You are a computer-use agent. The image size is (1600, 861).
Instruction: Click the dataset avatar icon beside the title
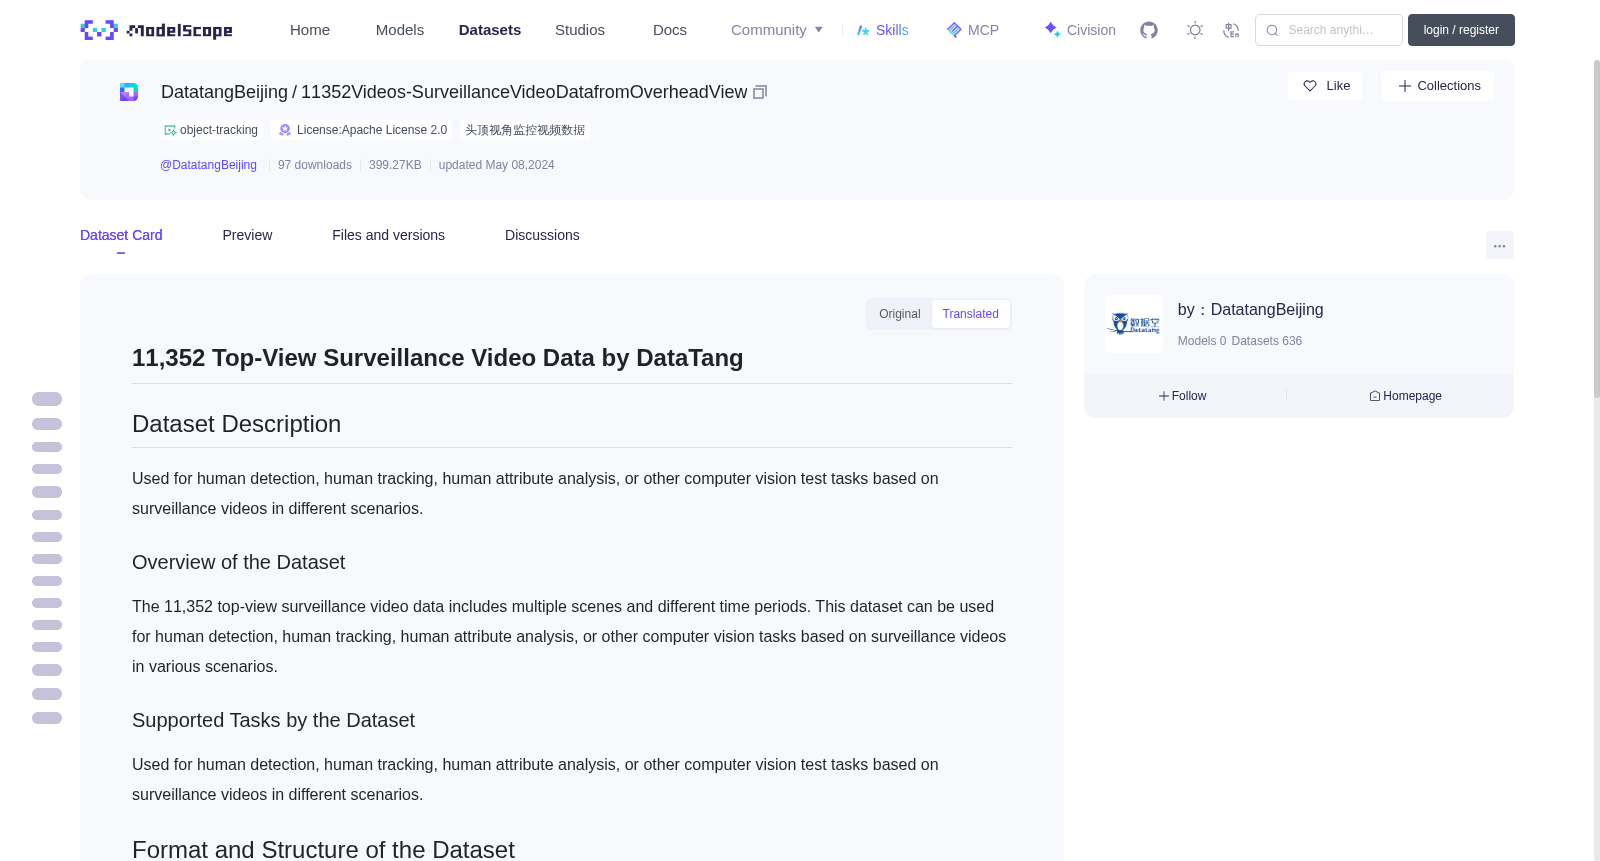point(129,92)
